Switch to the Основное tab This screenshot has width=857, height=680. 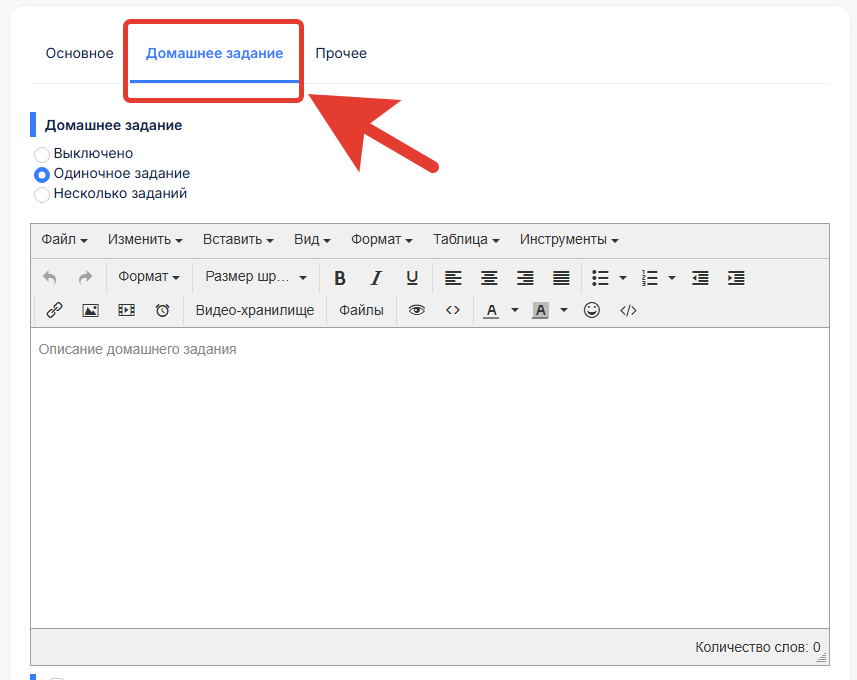tap(80, 53)
